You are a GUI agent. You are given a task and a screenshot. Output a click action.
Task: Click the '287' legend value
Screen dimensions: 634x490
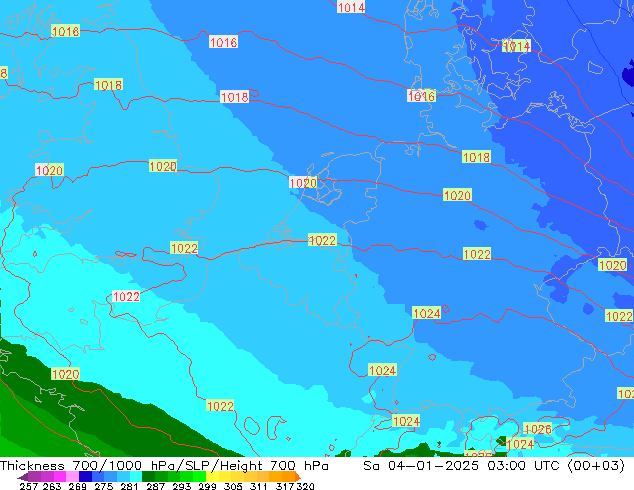pyautogui.click(x=155, y=486)
